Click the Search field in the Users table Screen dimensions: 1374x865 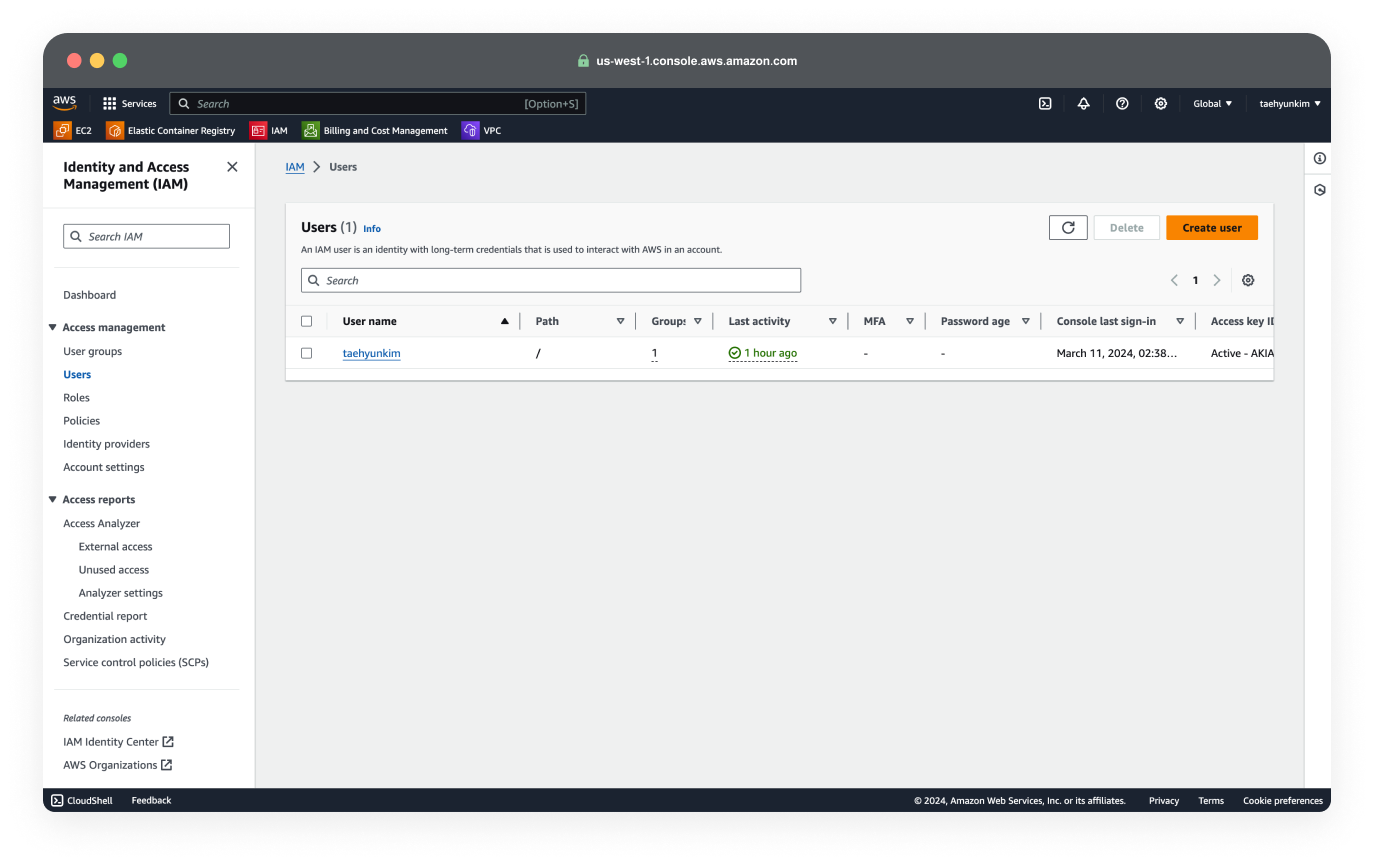click(x=551, y=280)
